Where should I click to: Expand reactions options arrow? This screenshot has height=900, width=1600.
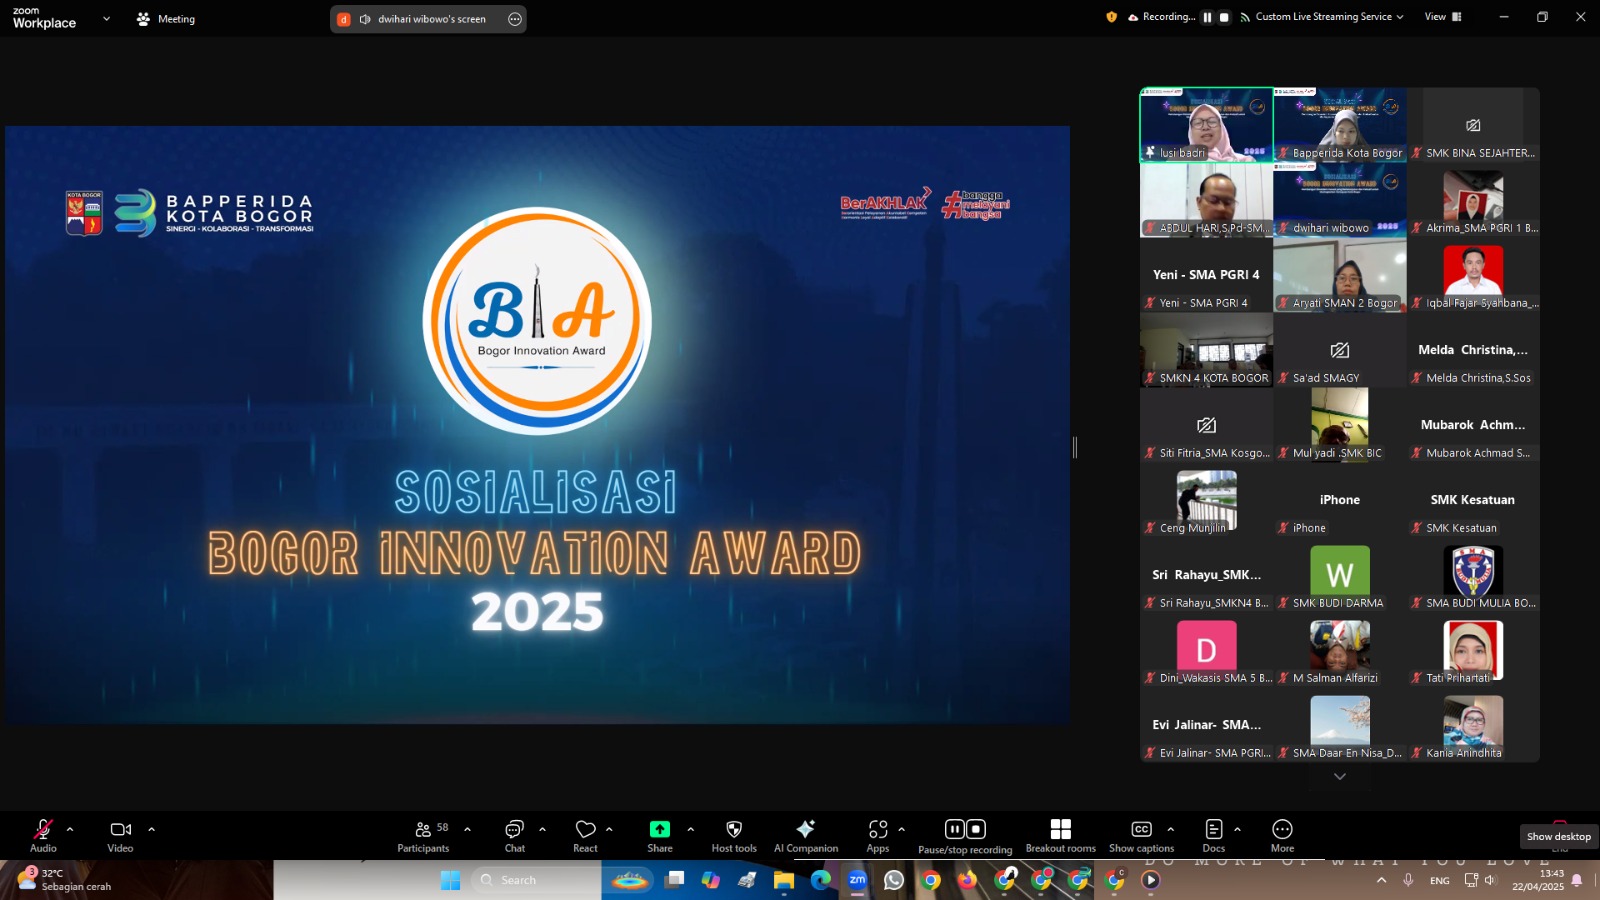609,829
